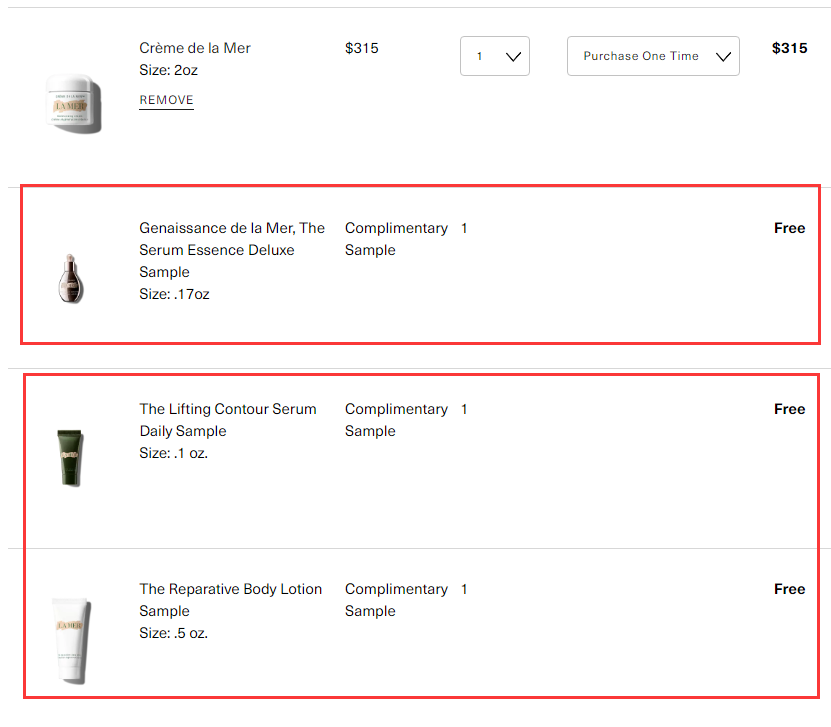Screen dimensions: 831x727
Task: Click the Free label for Genaissance sample
Action: [x=789, y=228]
